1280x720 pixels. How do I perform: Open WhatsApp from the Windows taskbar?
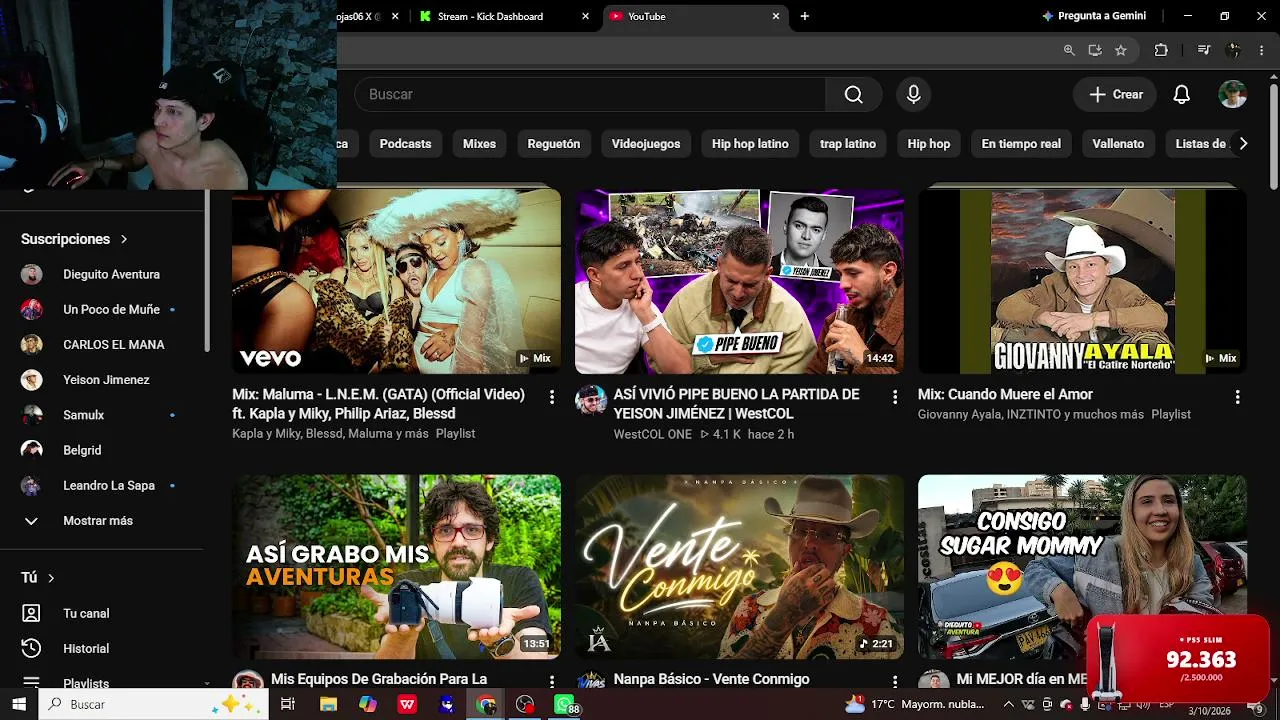(565, 705)
